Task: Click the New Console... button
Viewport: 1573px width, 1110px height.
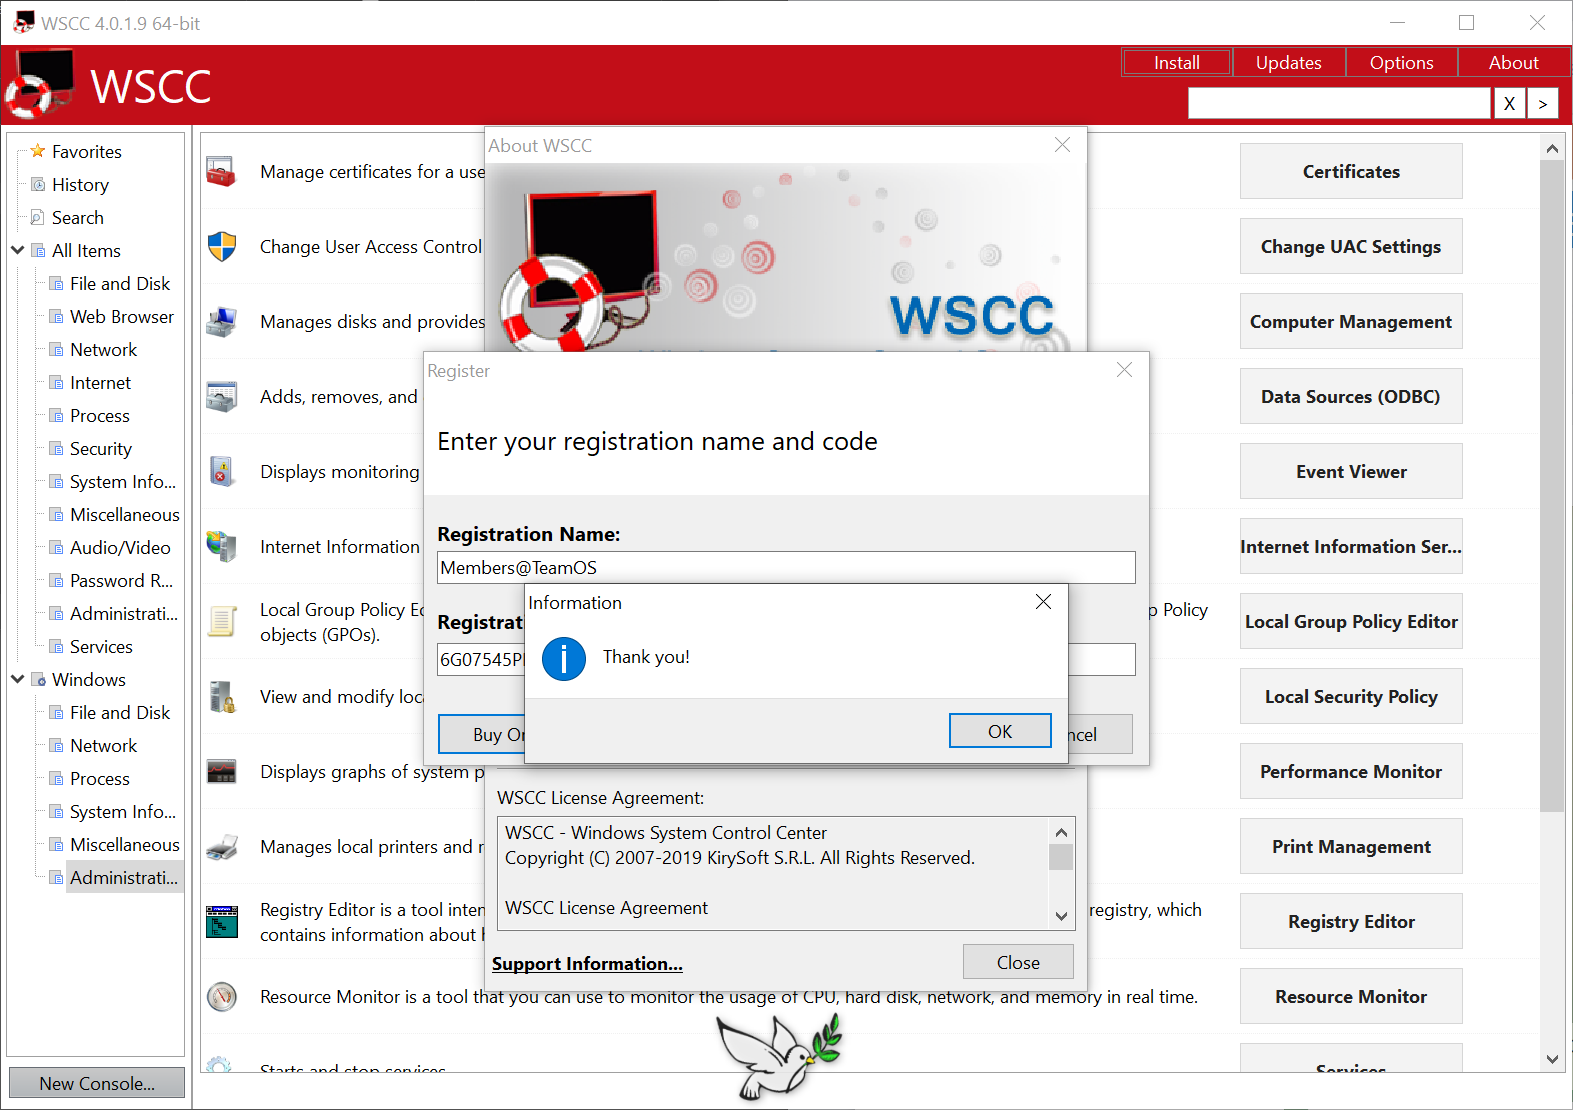Action: coord(97,1083)
